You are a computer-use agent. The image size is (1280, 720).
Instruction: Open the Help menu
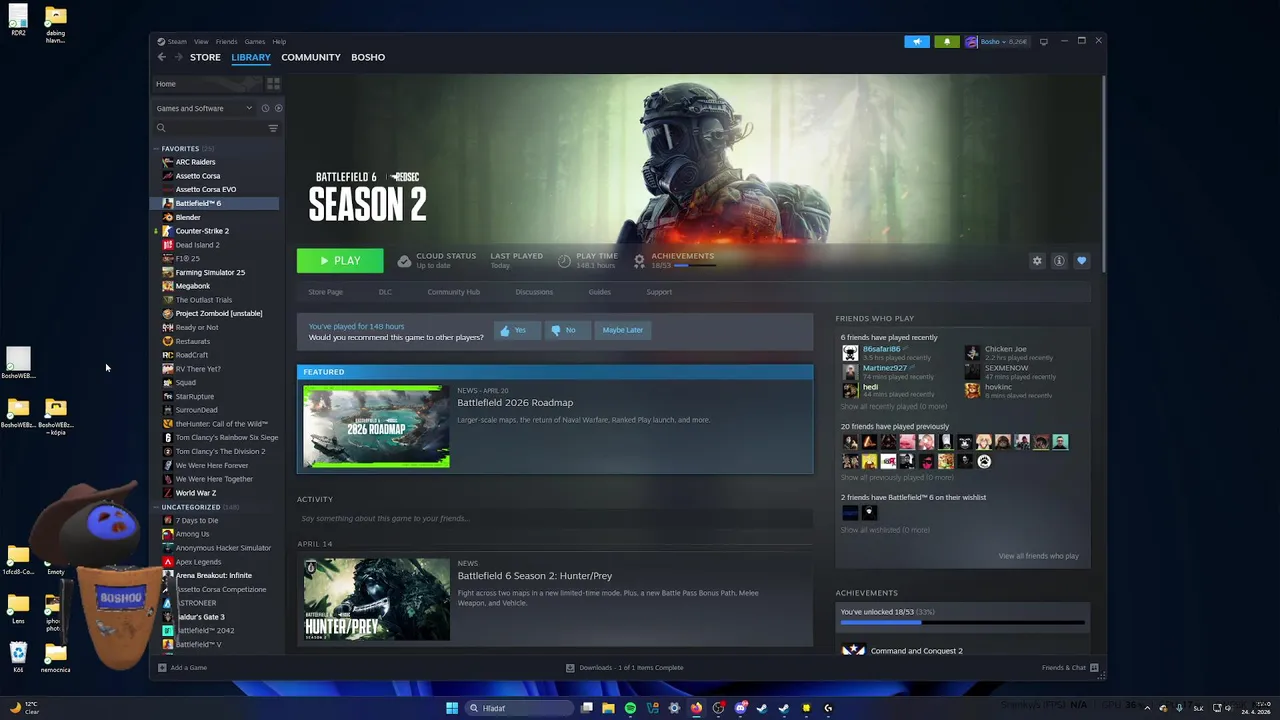click(x=279, y=42)
